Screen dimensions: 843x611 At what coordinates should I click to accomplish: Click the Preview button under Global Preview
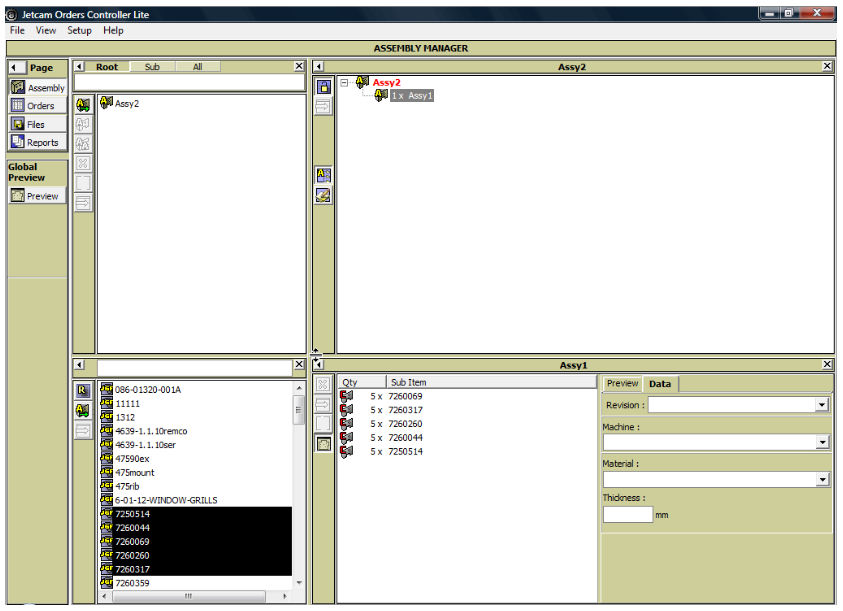pos(38,195)
